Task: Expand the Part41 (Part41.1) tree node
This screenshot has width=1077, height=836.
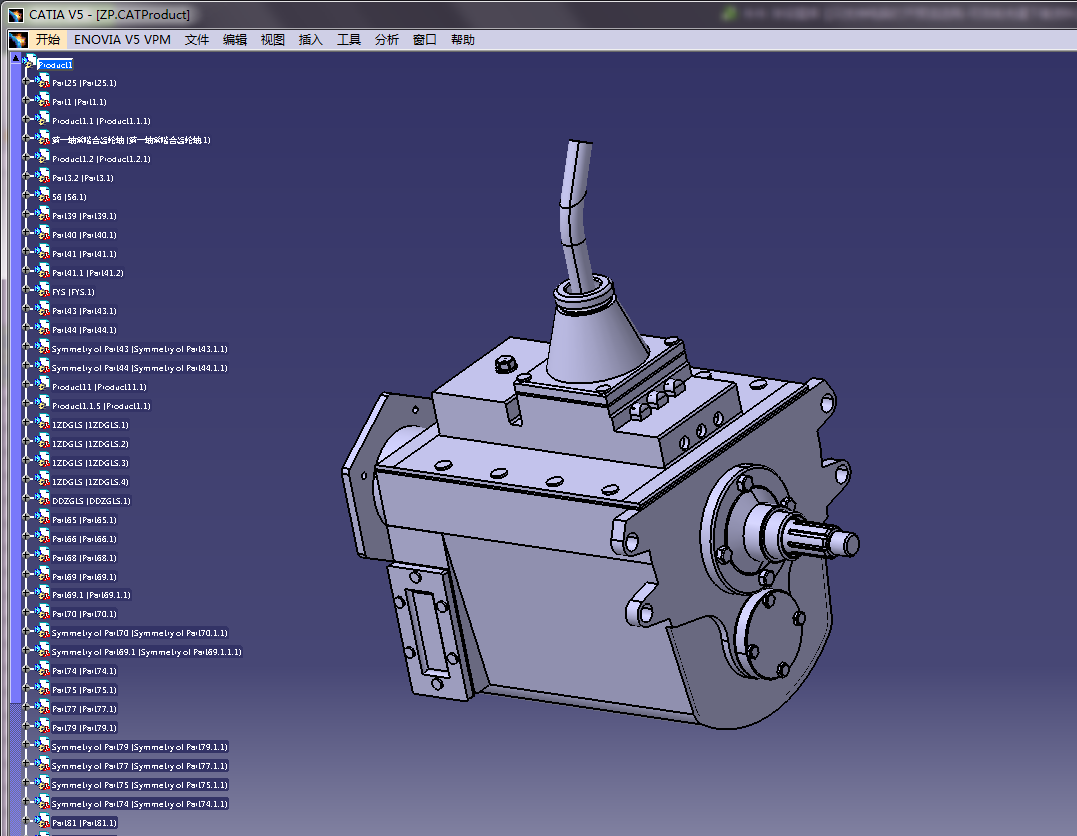Action: tap(27, 252)
